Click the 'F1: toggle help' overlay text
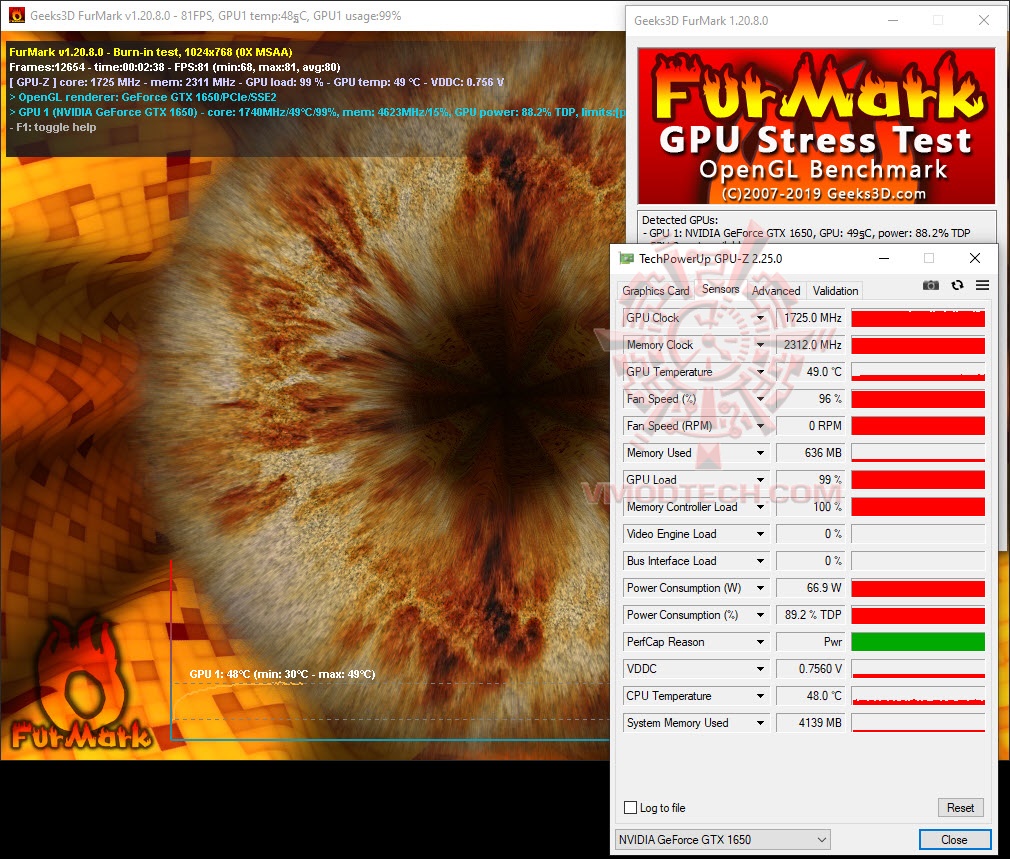Viewport: 1010px width, 859px height. click(x=53, y=127)
